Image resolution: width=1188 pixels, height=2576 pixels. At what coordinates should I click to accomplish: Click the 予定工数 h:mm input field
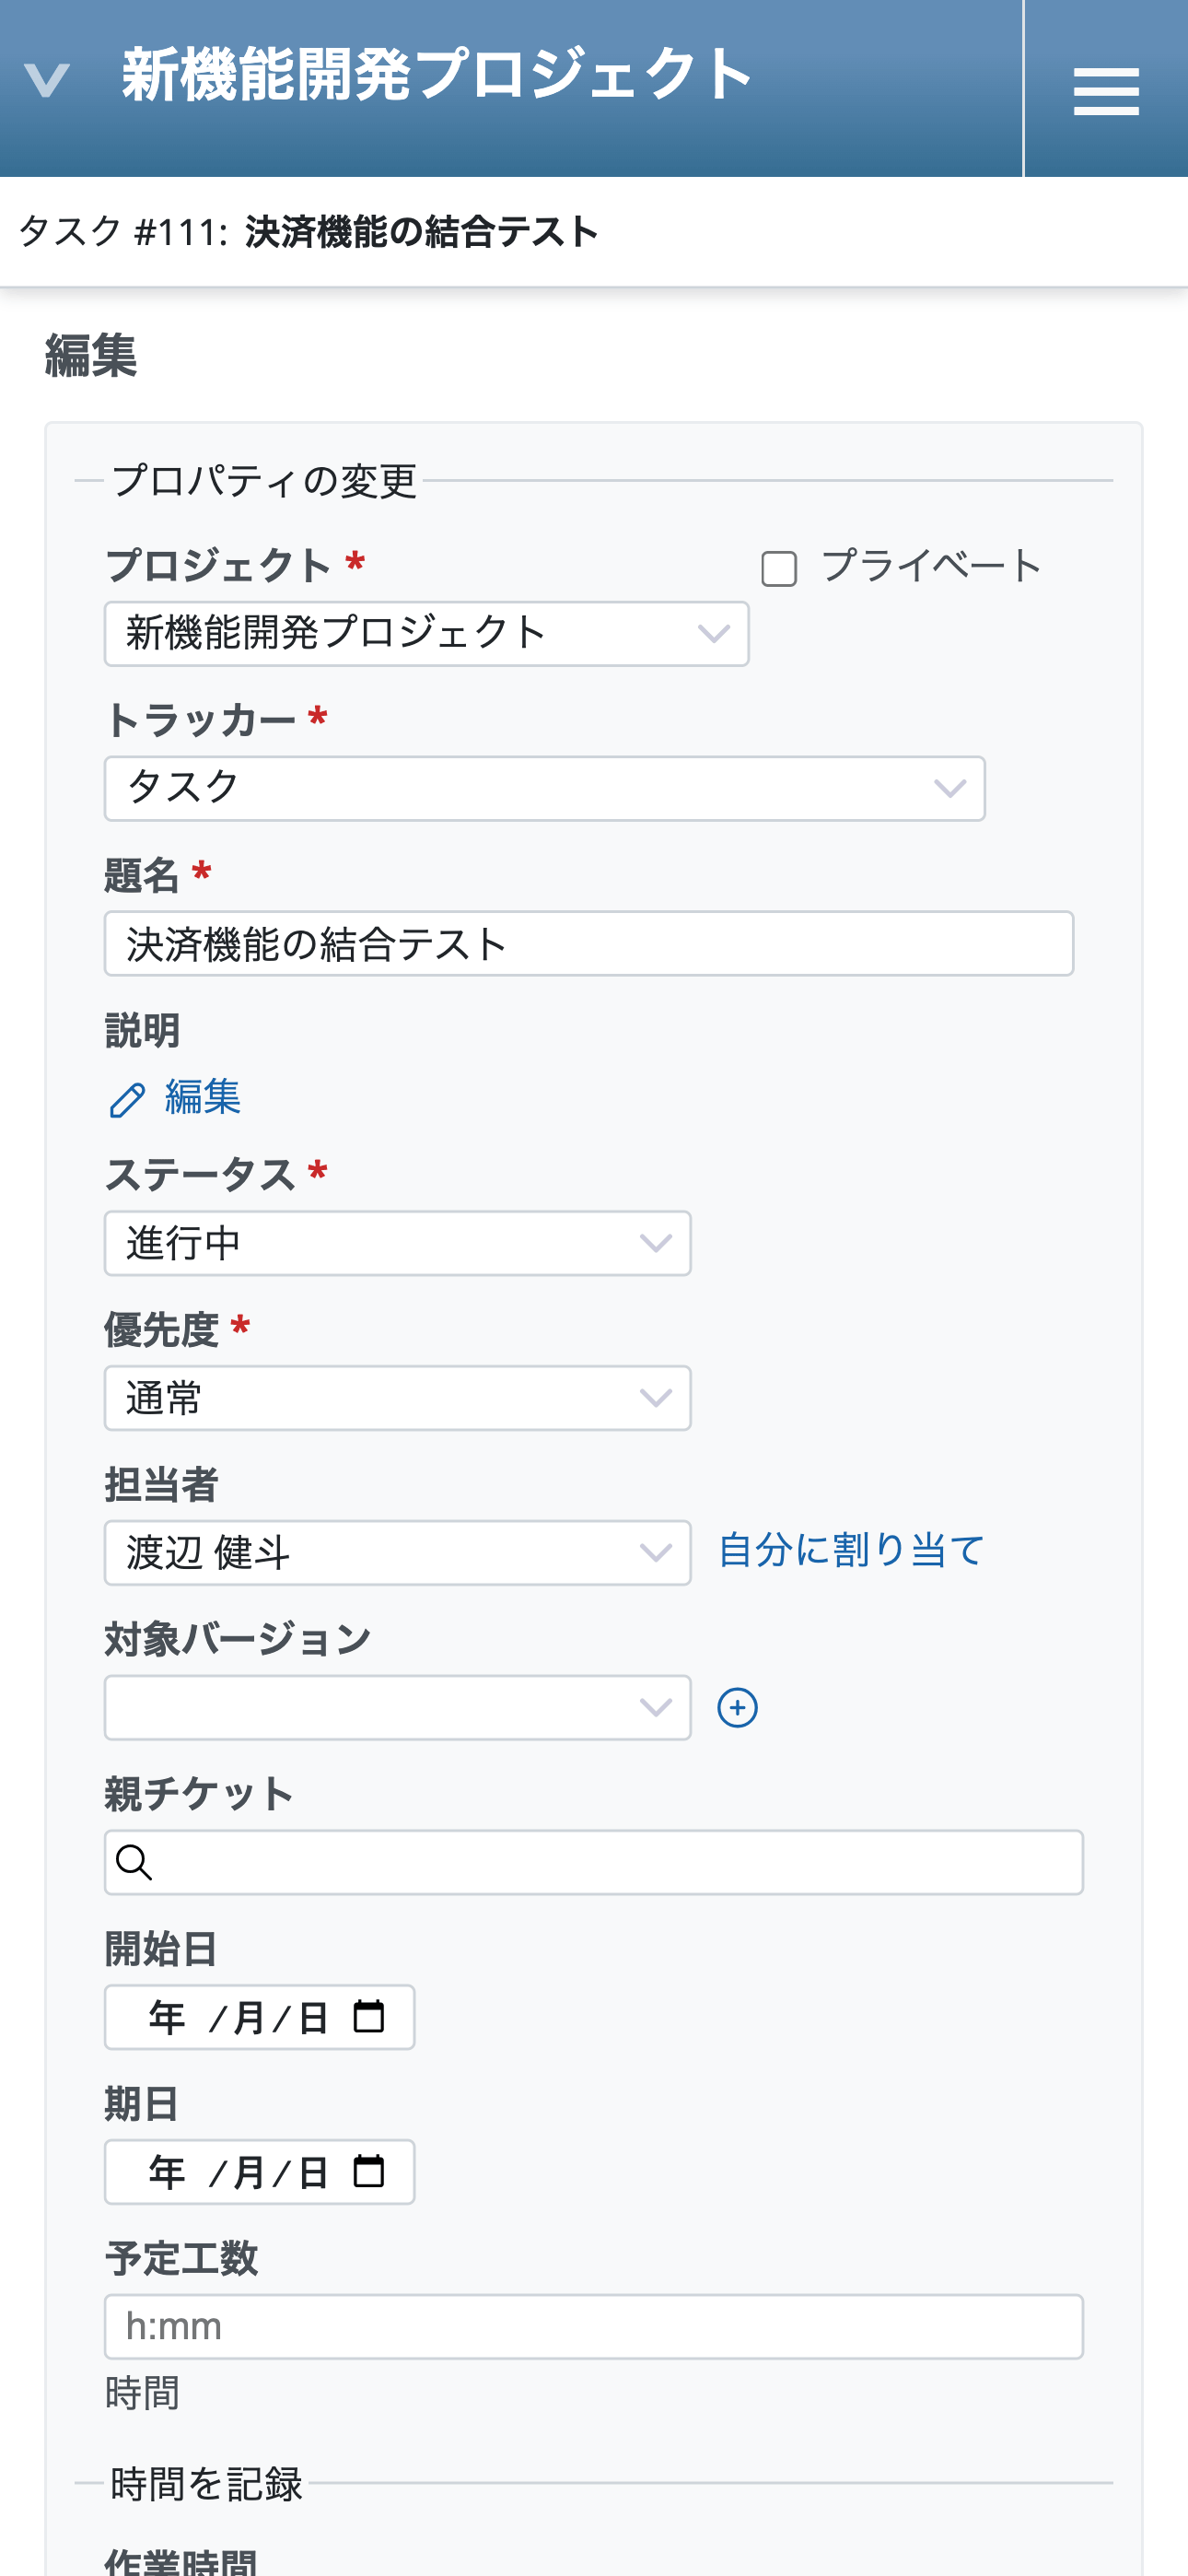coord(593,2326)
